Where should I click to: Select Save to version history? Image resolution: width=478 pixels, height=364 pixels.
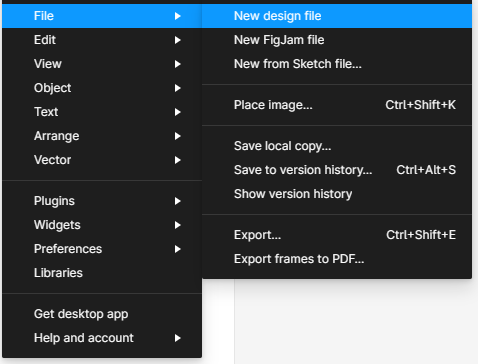tap(337, 170)
